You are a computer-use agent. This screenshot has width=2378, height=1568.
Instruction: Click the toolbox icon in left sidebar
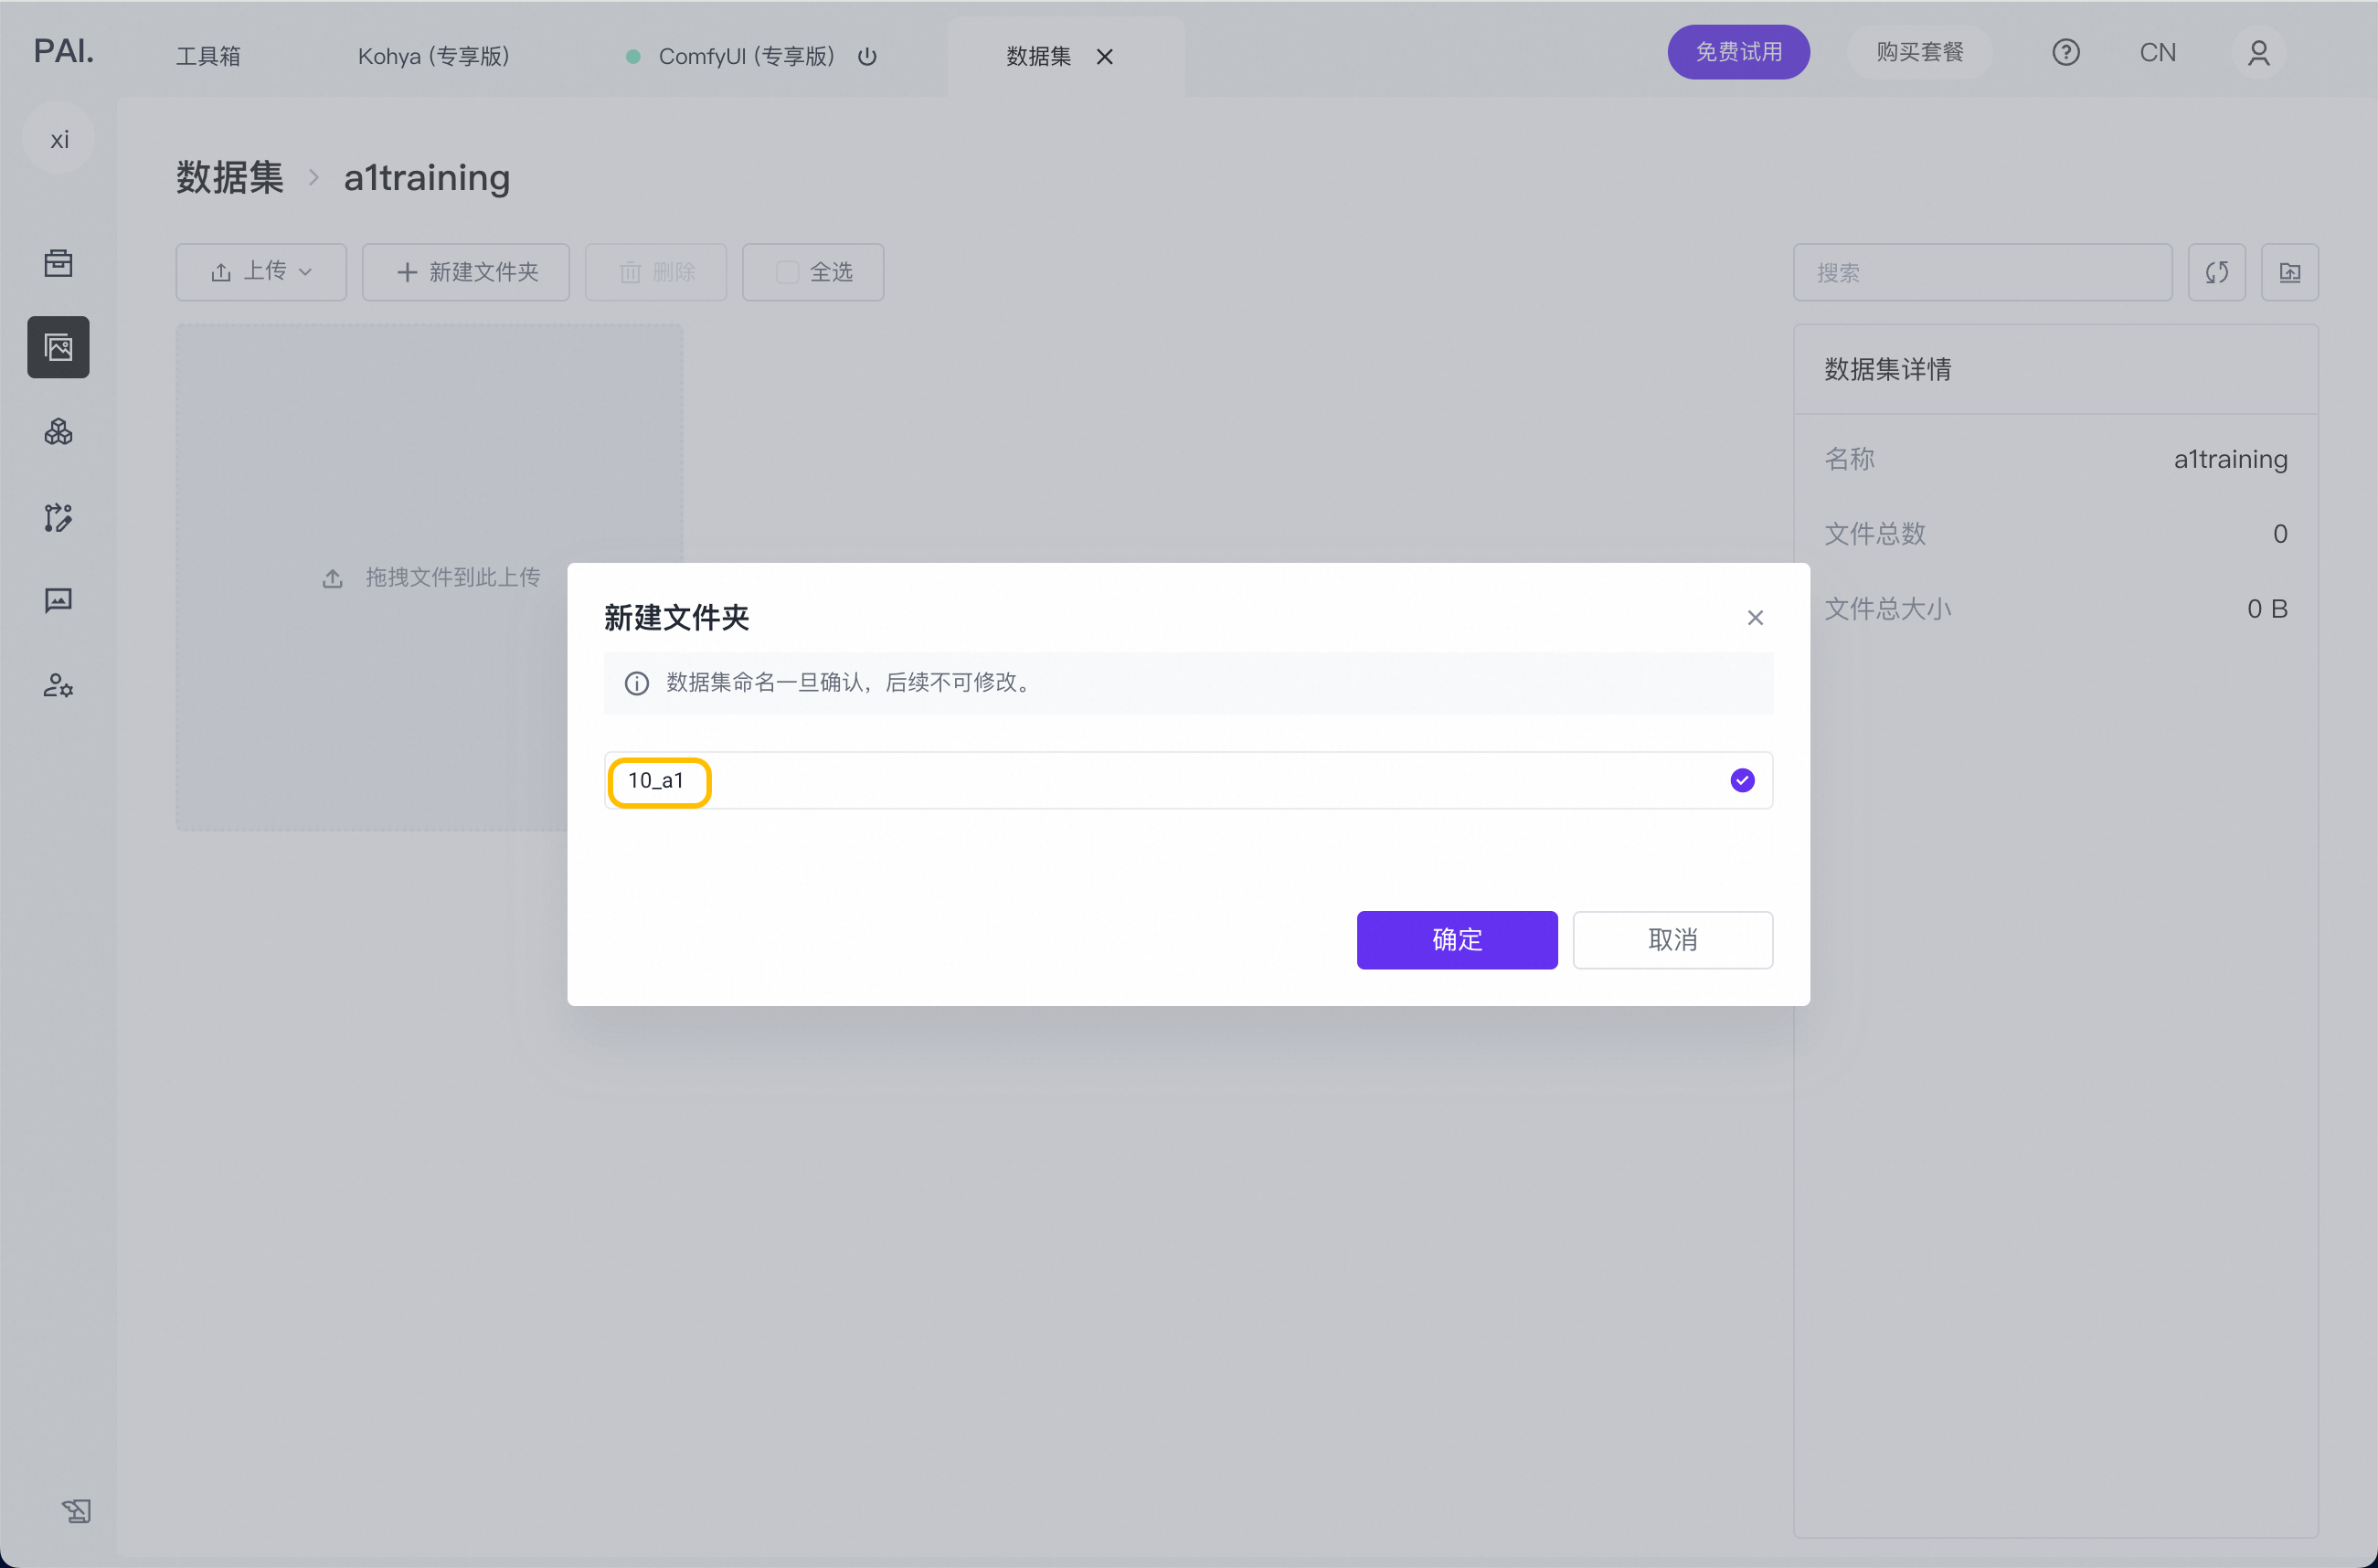click(58, 263)
